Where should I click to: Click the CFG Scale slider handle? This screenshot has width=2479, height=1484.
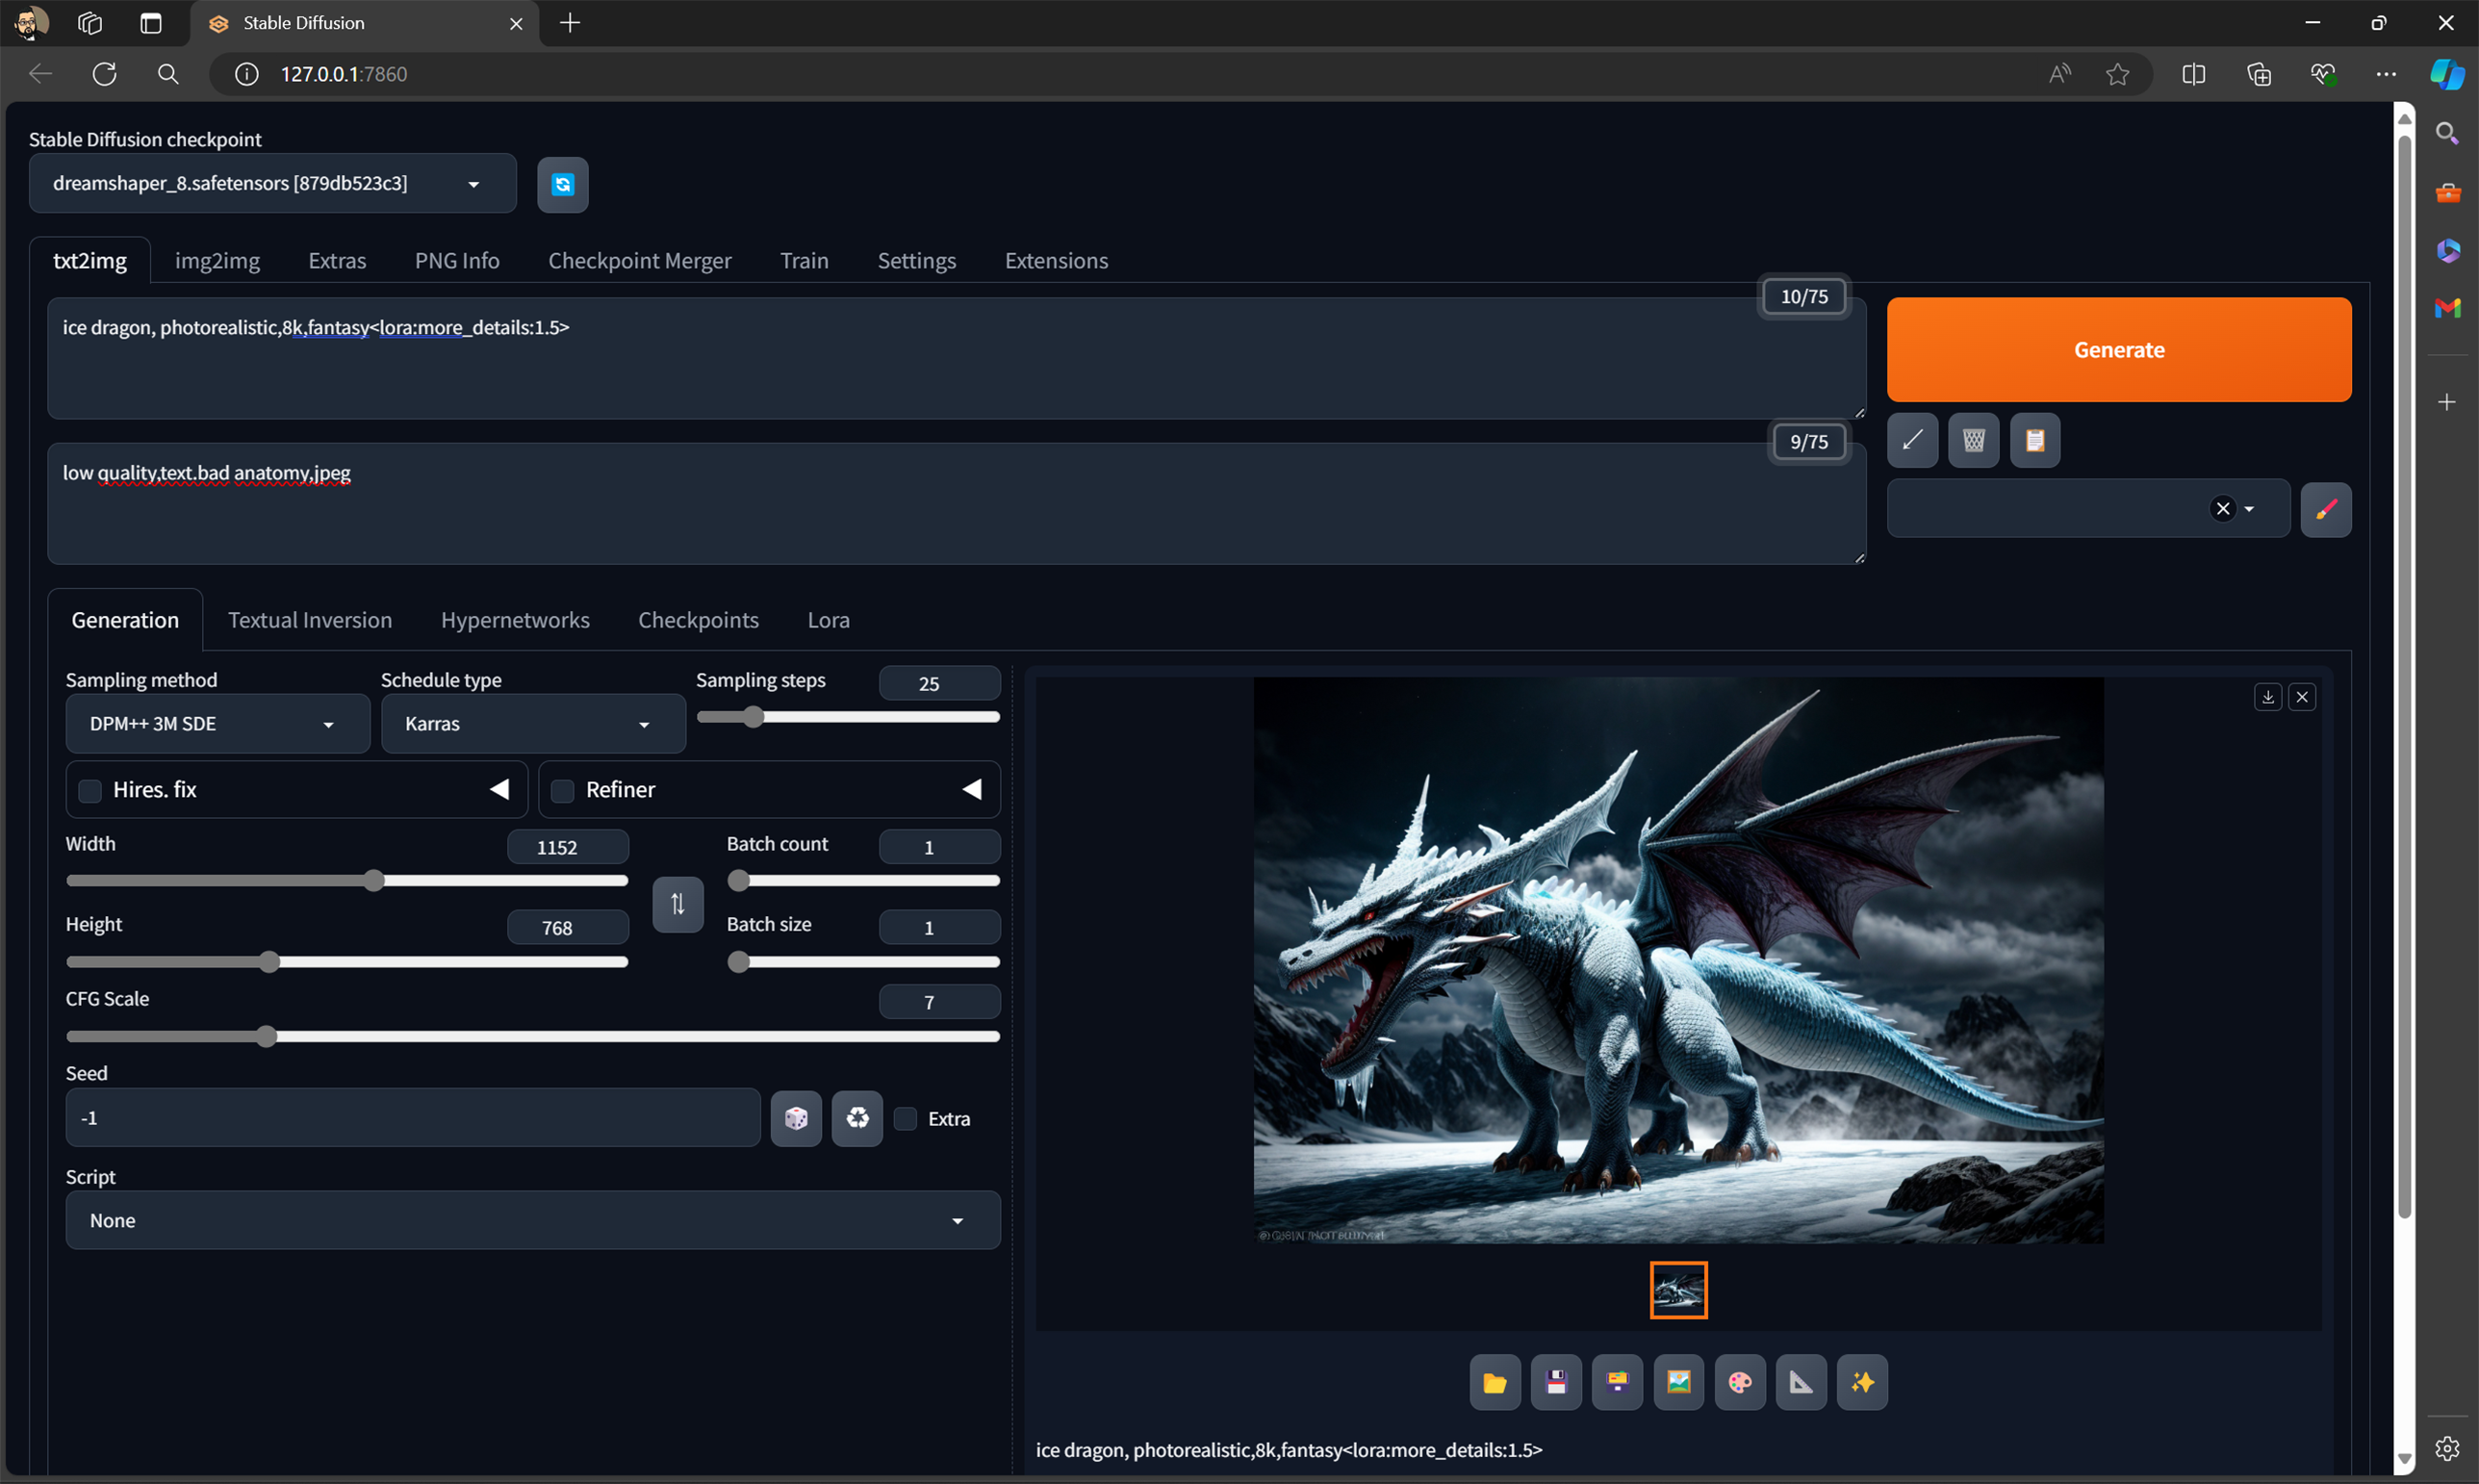pos(266,1036)
